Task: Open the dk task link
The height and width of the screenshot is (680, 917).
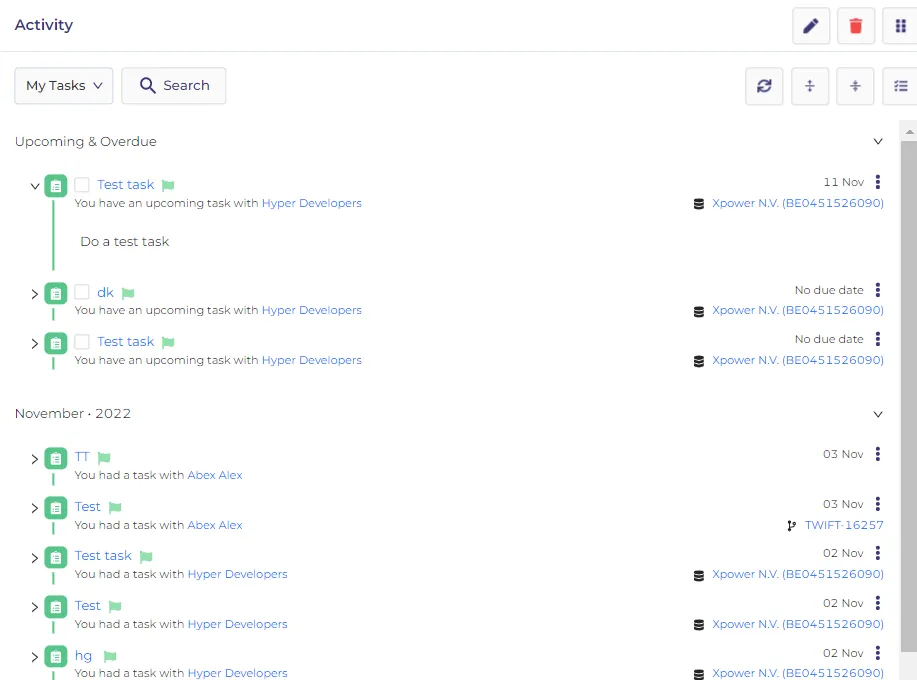Action: (x=105, y=292)
